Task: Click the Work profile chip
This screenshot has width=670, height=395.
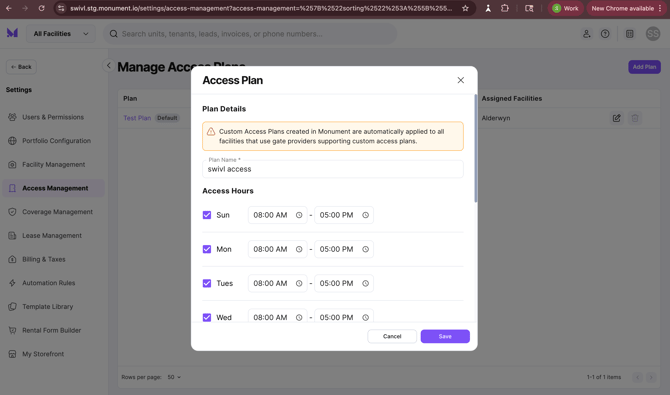Action: pyautogui.click(x=565, y=8)
